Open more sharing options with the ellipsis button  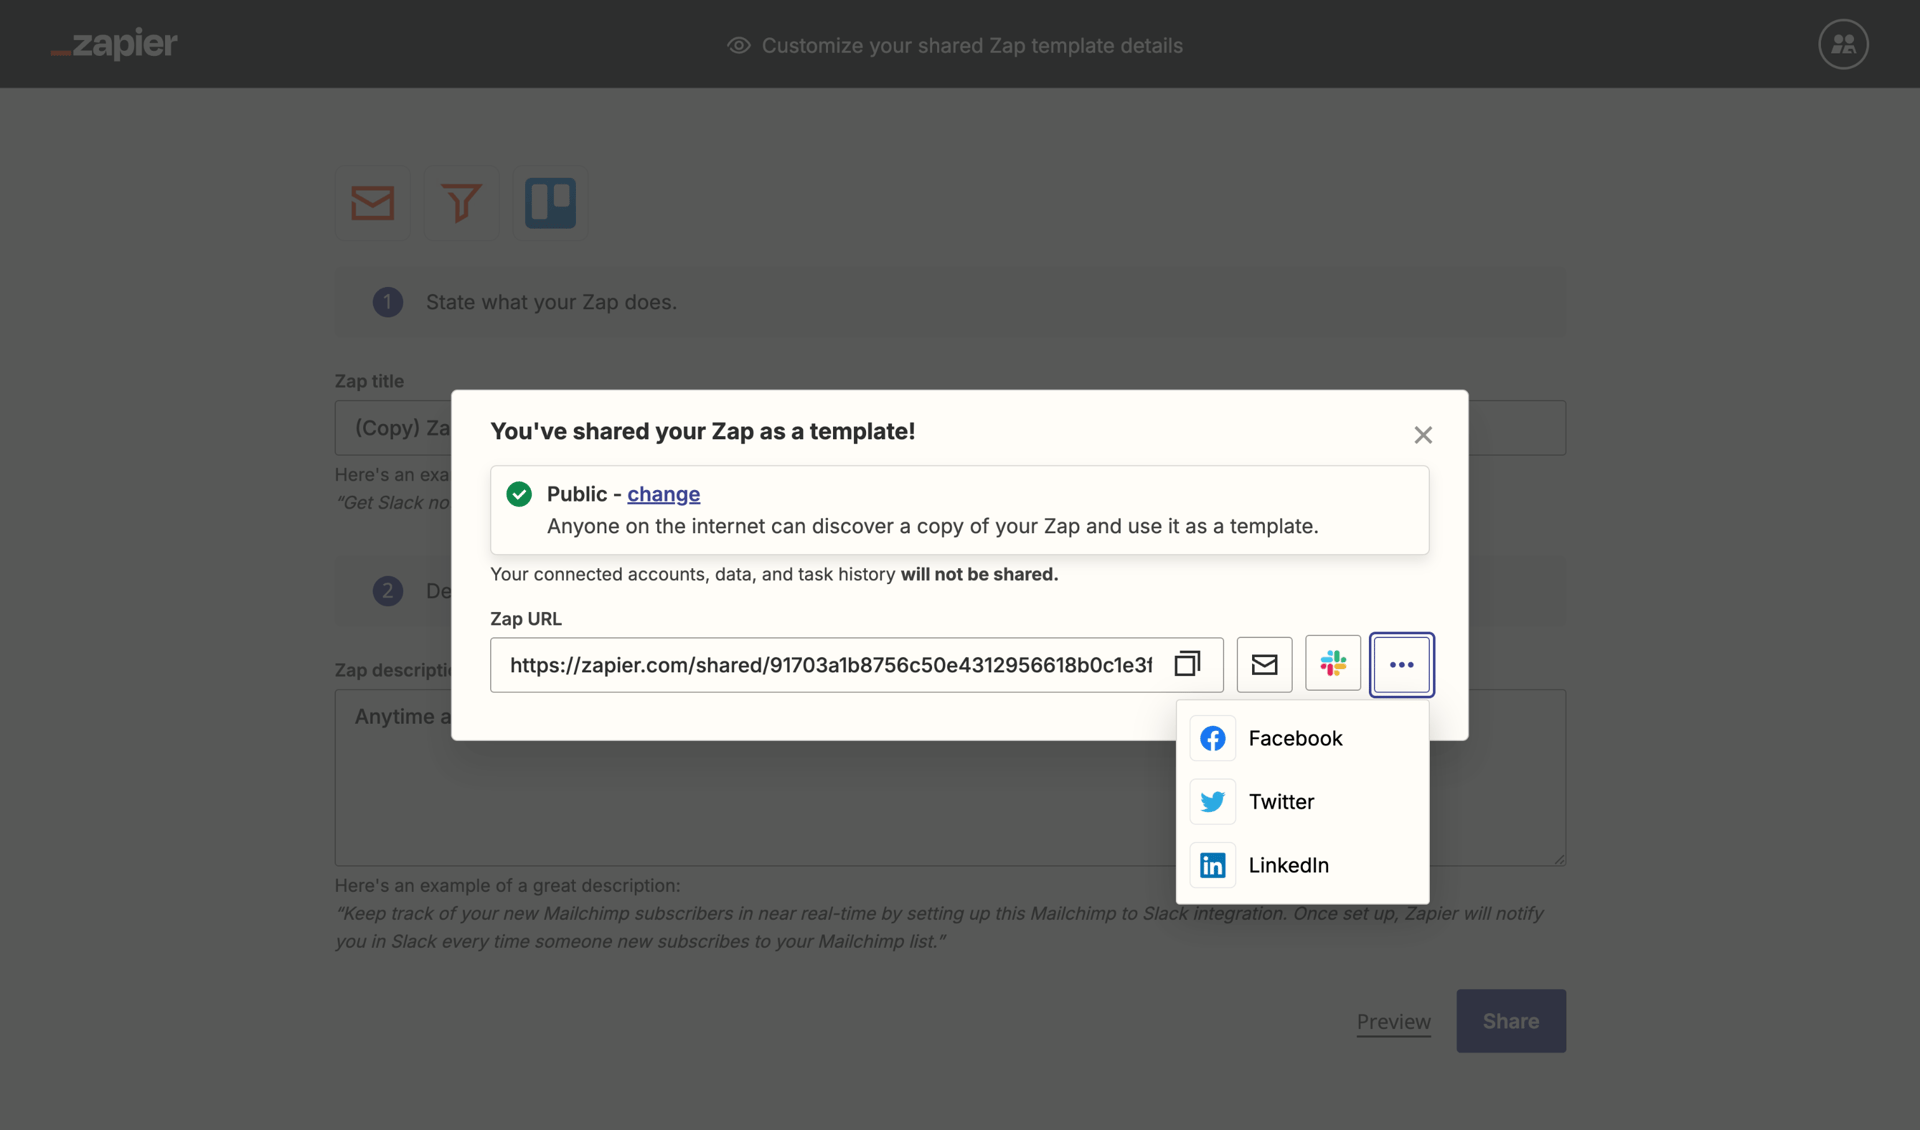(1402, 664)
